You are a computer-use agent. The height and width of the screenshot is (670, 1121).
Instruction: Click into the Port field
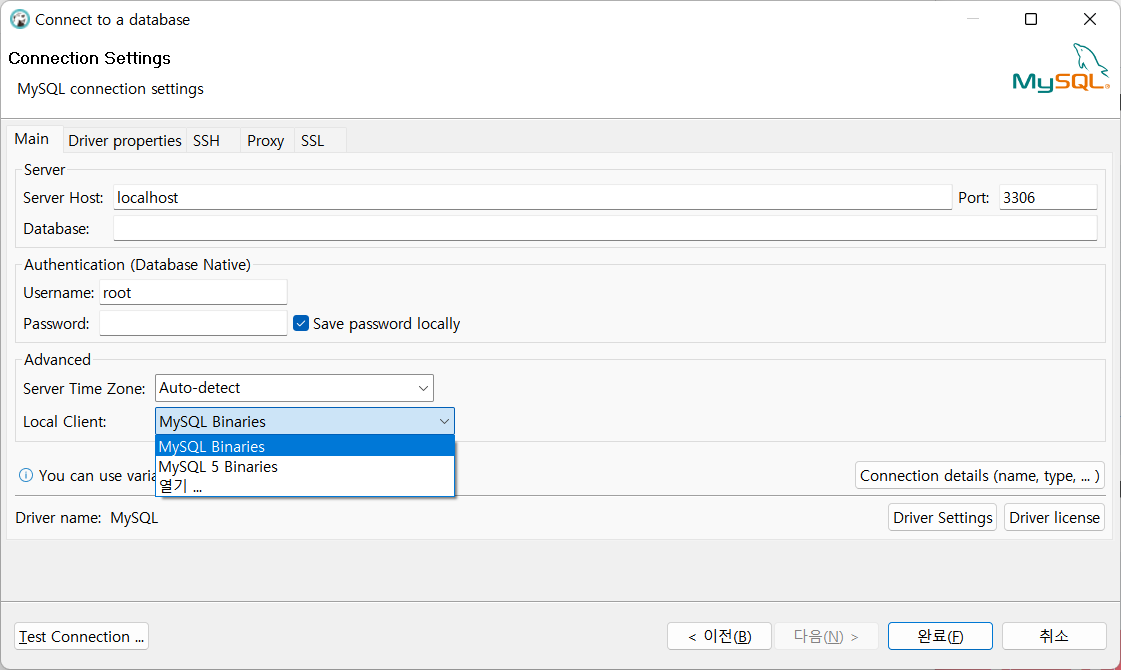[1048, 197]
